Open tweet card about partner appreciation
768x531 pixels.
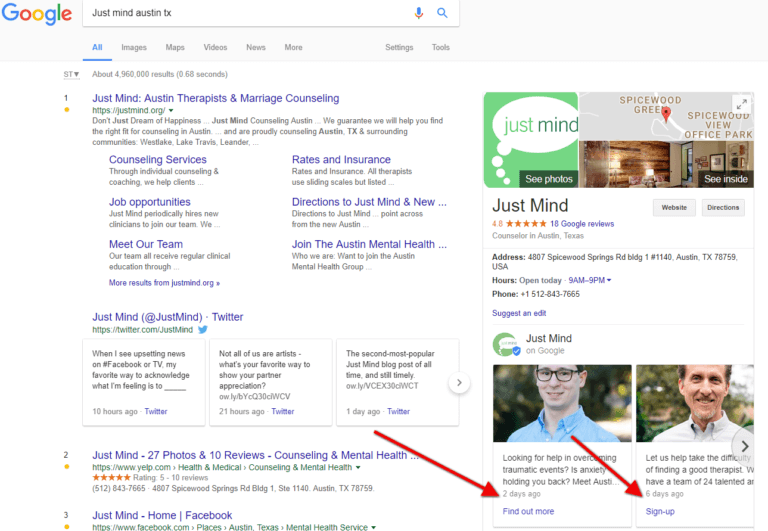tap(271, 382)
